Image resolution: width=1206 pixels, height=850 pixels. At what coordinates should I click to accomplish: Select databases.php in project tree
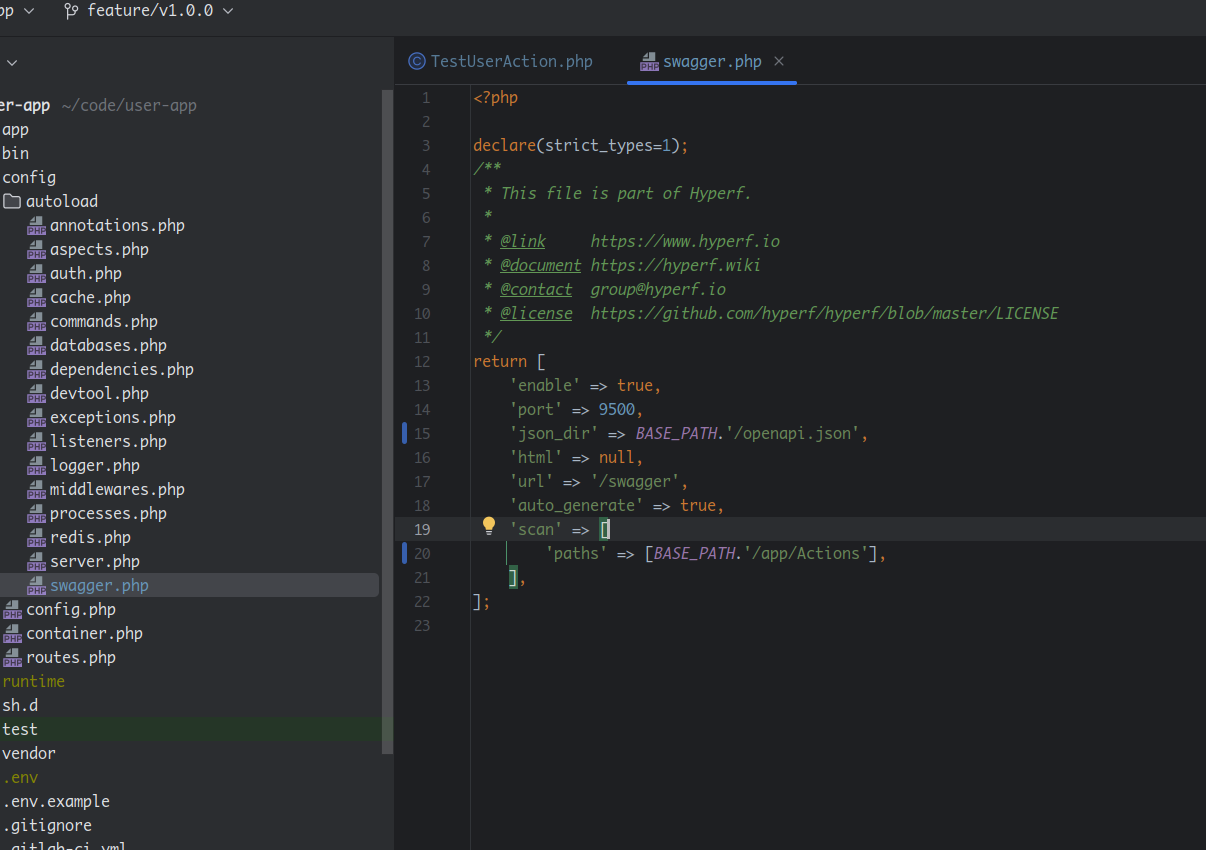tap(108, 345)
